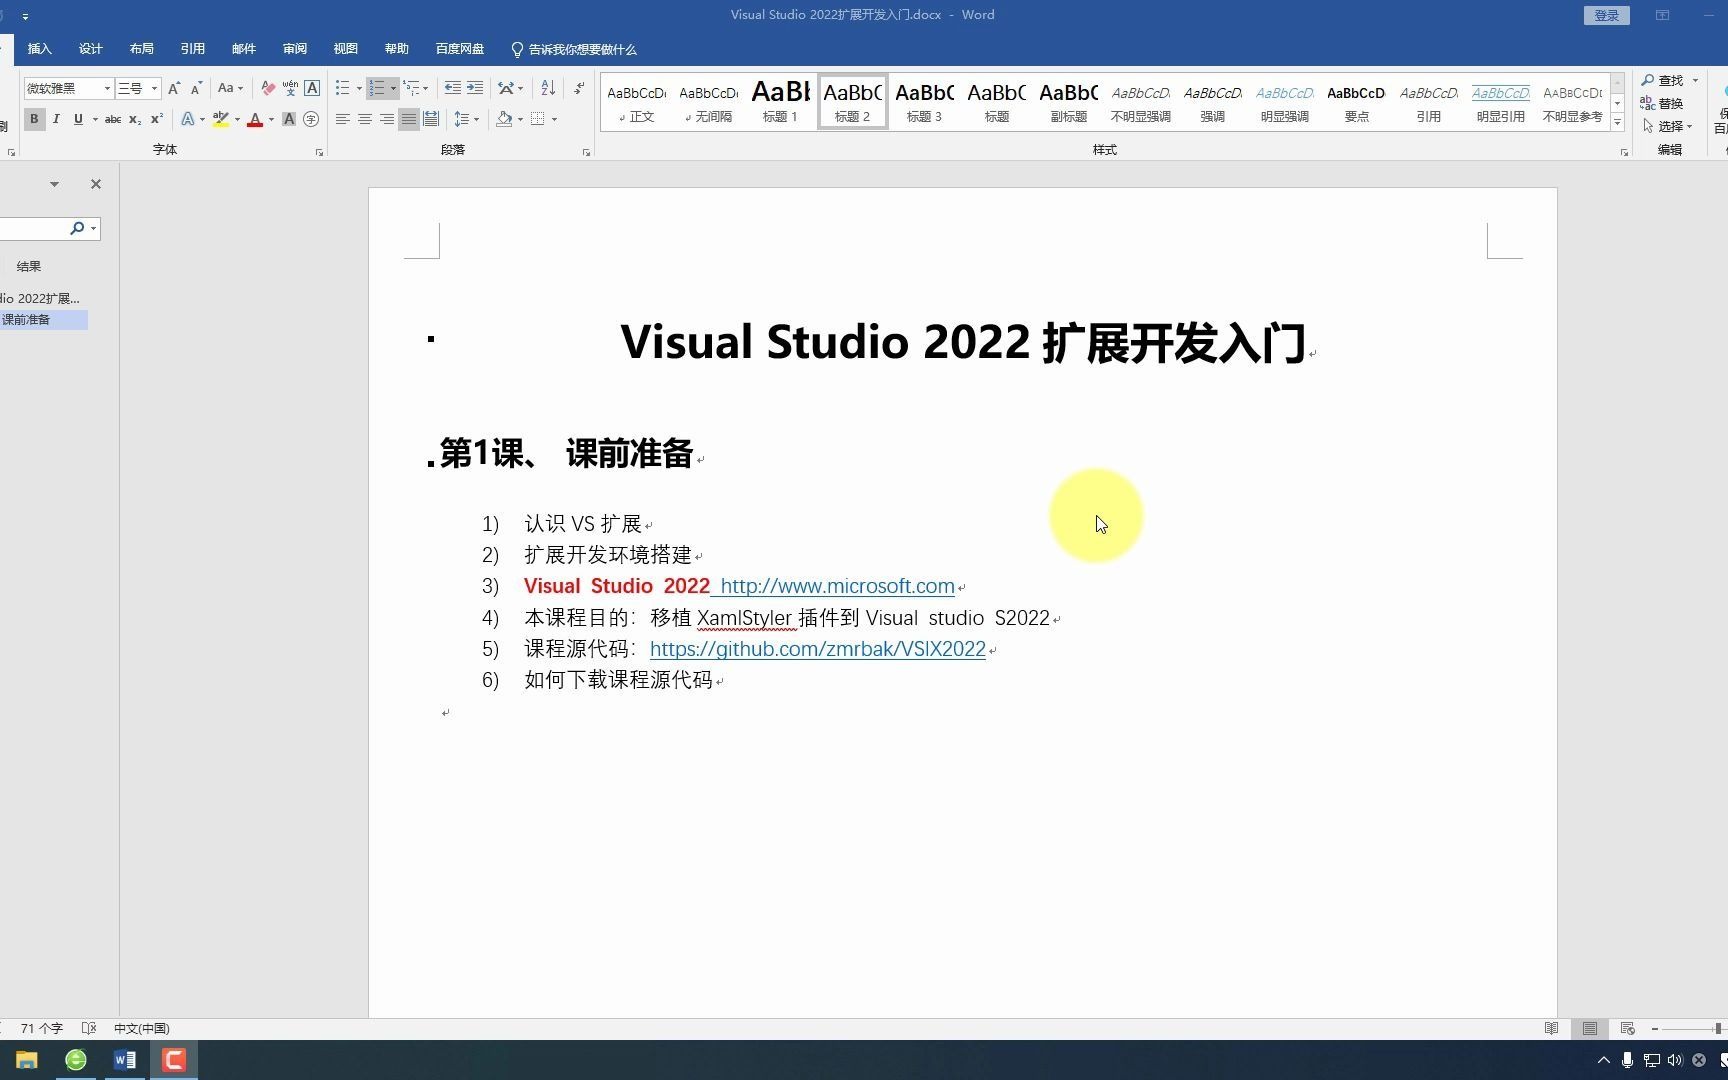Apply paragraph shading fill bucket
The height and width of the screenshot is (1080, 1728).
click(504, 119)
